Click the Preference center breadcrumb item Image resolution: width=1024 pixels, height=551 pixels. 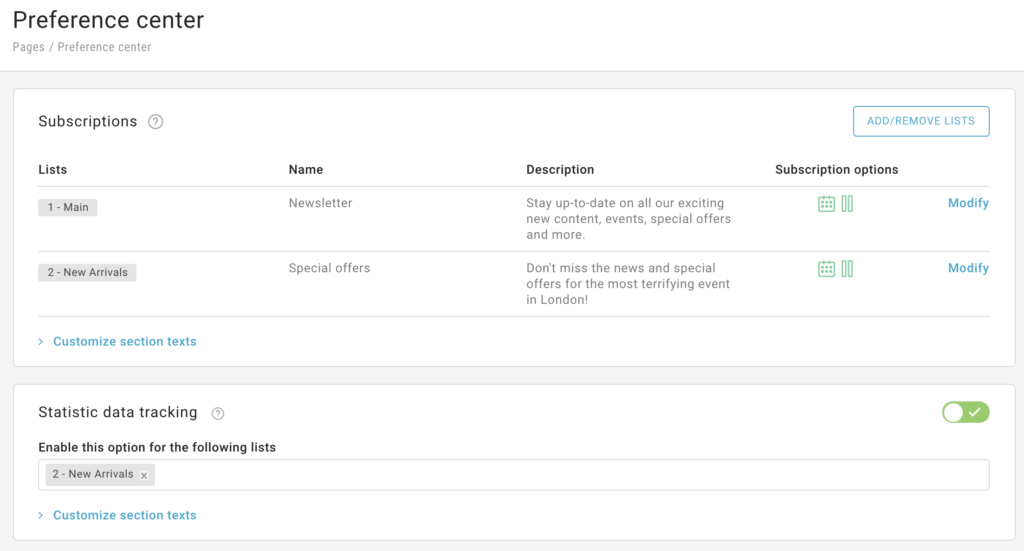point(104,47)
